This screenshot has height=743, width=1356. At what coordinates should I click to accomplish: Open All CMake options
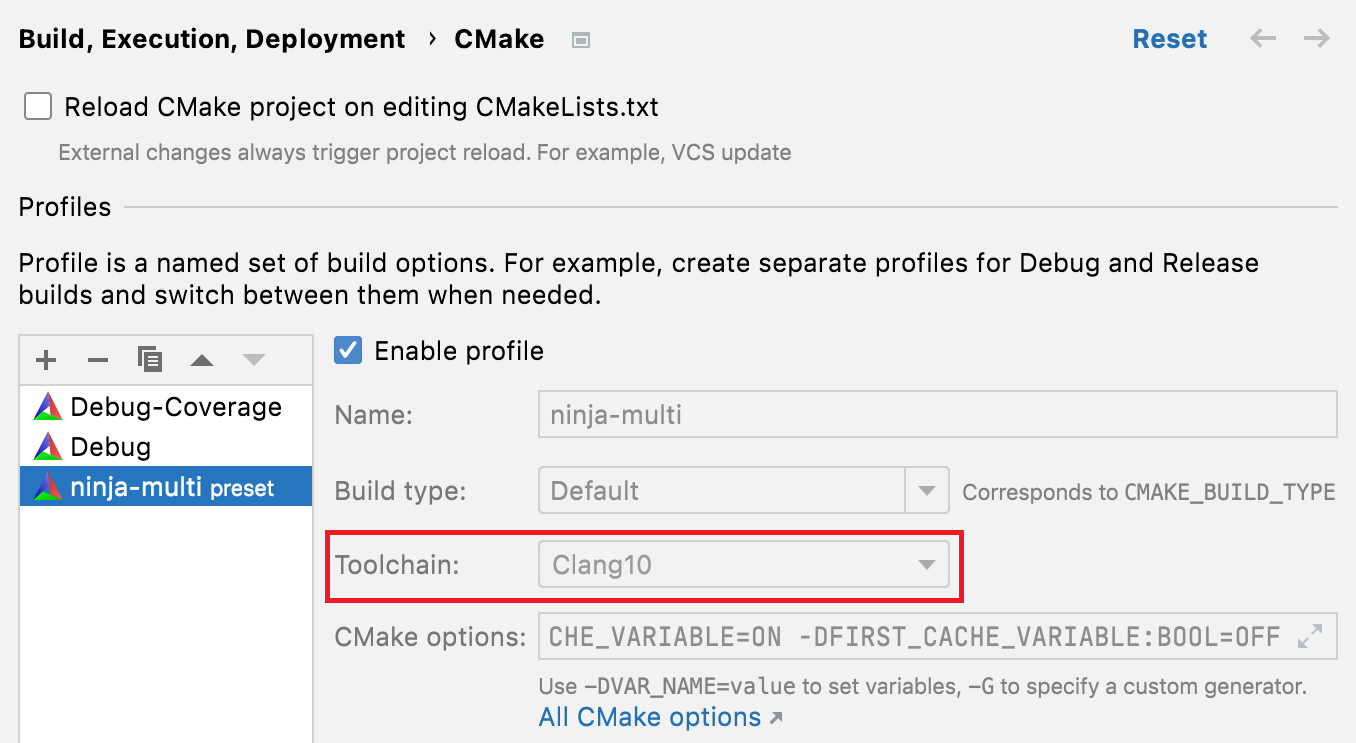pyautogui.click(x=649, y=717)
